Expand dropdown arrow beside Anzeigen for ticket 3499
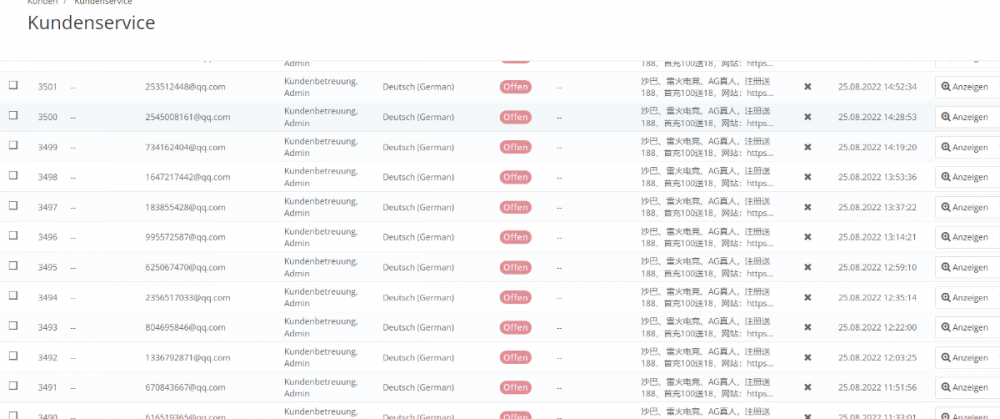Screen dimensions: 1000x419 tap(997, 147)
